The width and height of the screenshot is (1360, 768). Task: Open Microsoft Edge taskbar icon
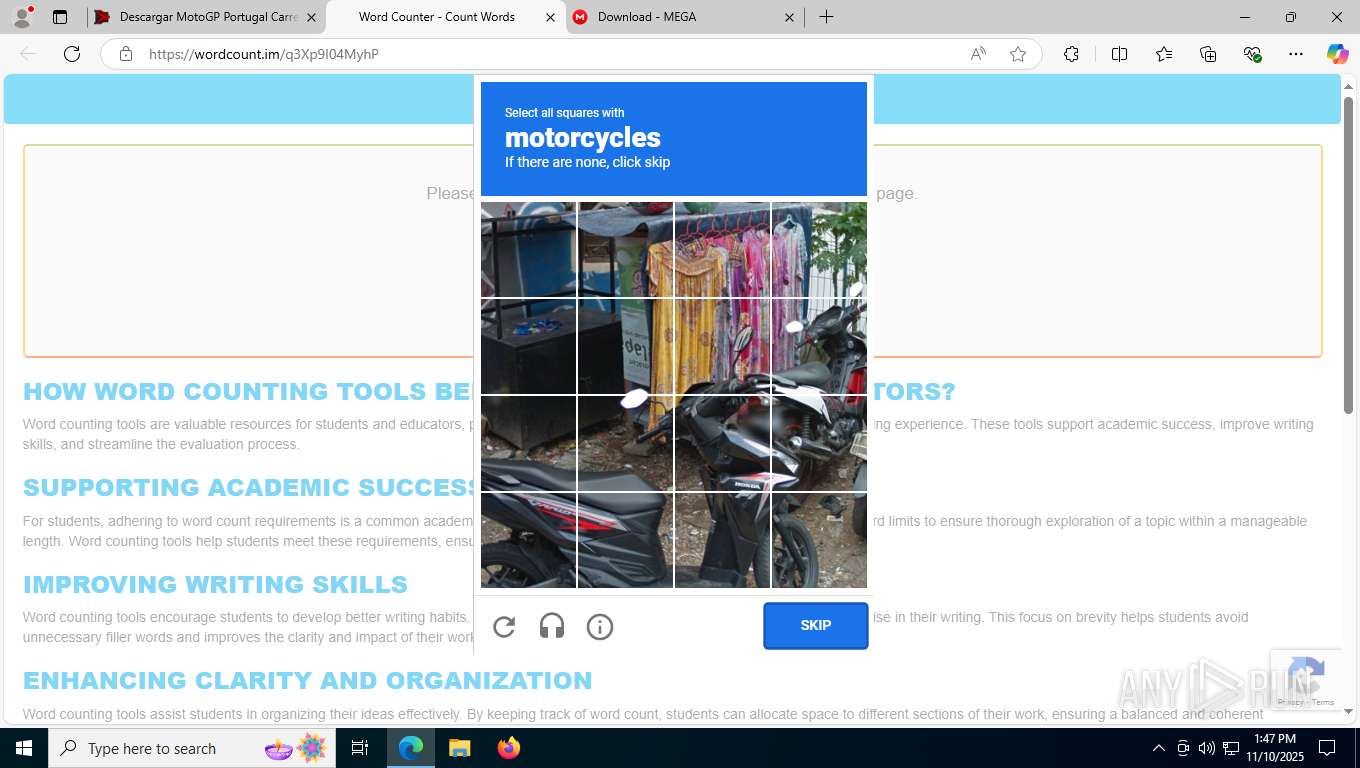(411, 748)
